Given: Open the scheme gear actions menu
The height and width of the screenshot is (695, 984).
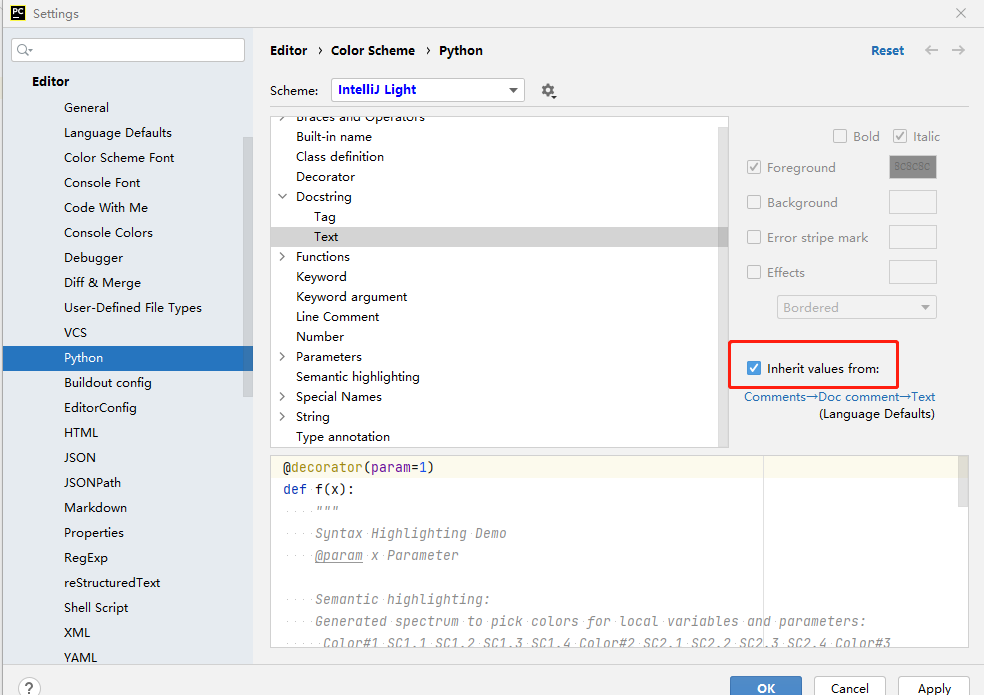Looking at the screenshot, I should pyautogui.click(x=548, y=91).
